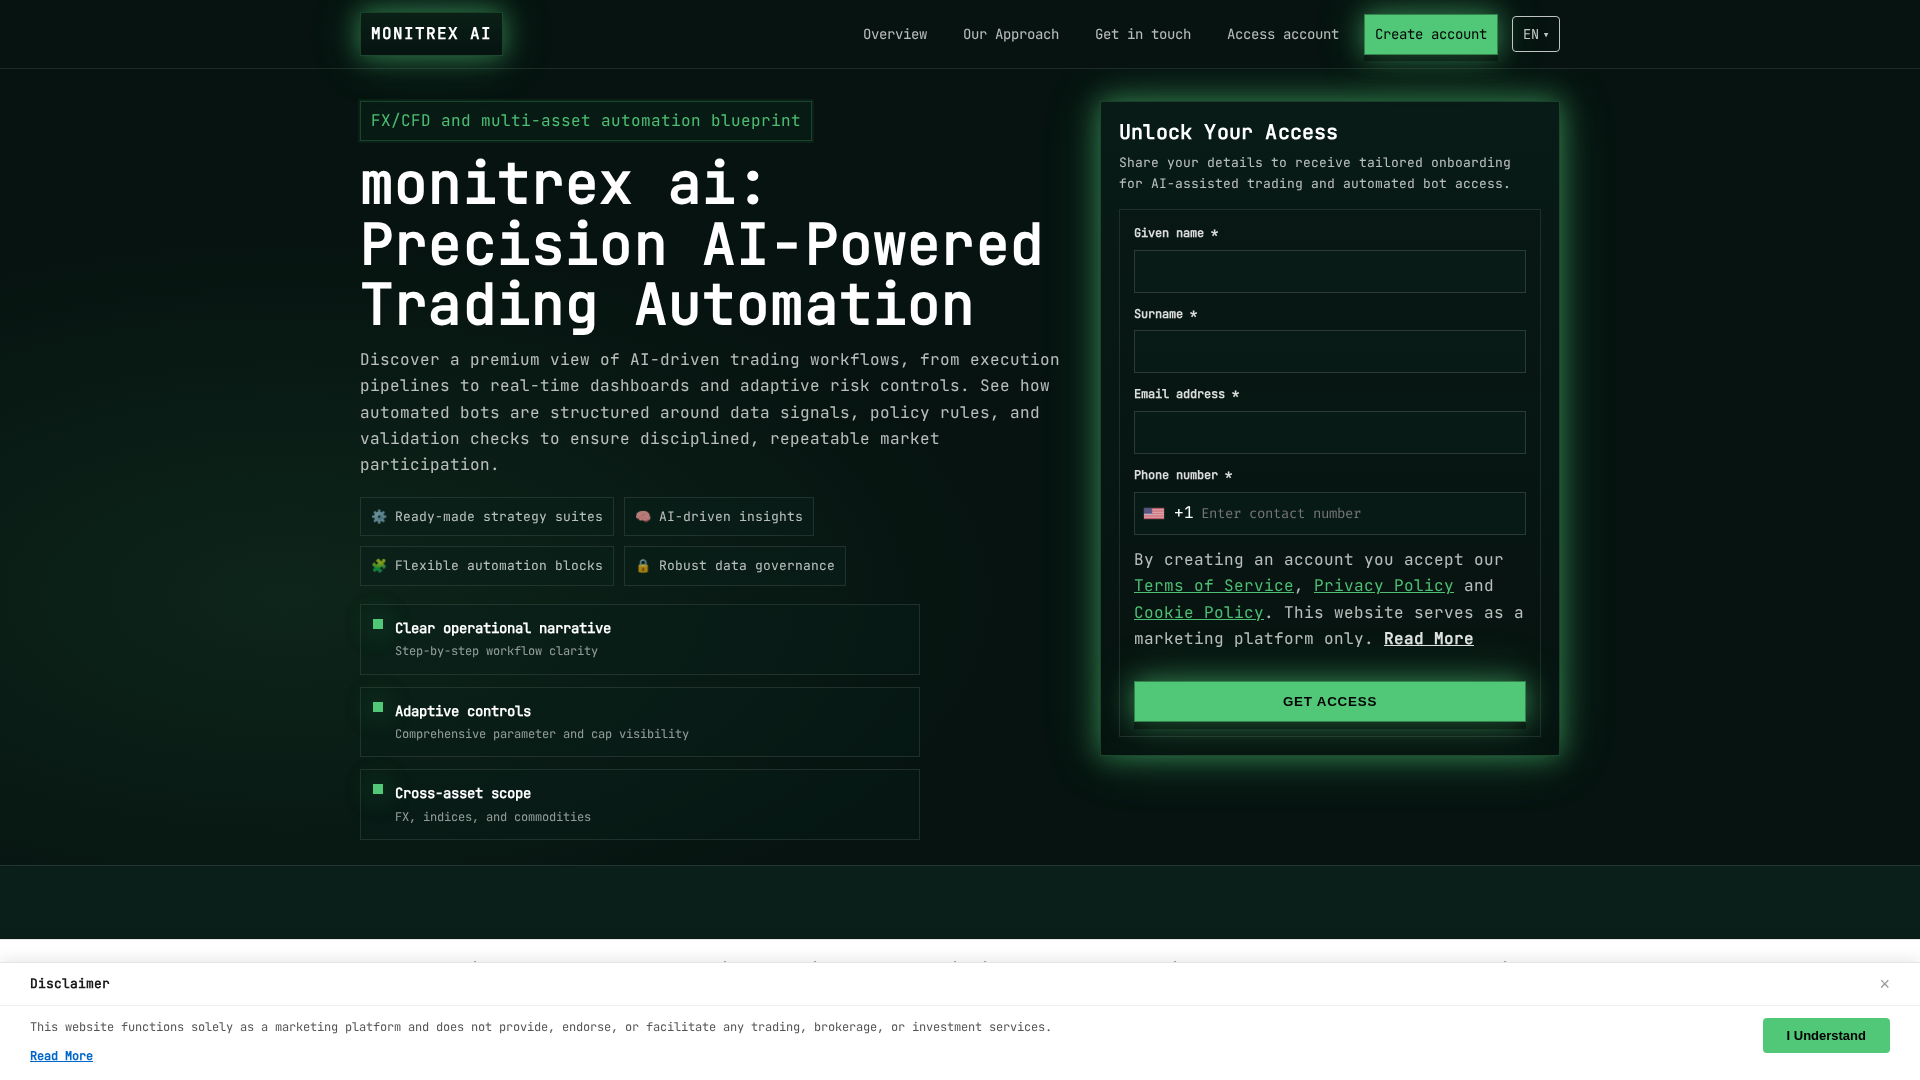Click the AI-driven insights label

731,517
